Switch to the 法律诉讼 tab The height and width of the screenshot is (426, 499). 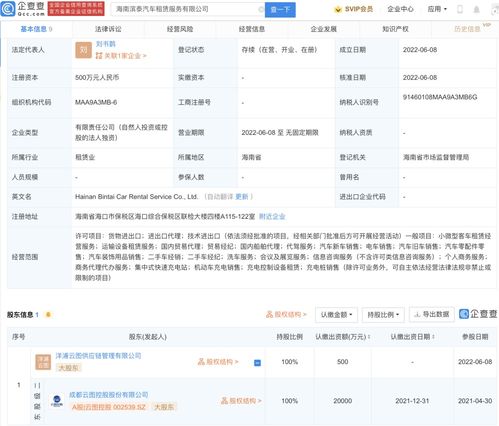(x=108, y=29)
